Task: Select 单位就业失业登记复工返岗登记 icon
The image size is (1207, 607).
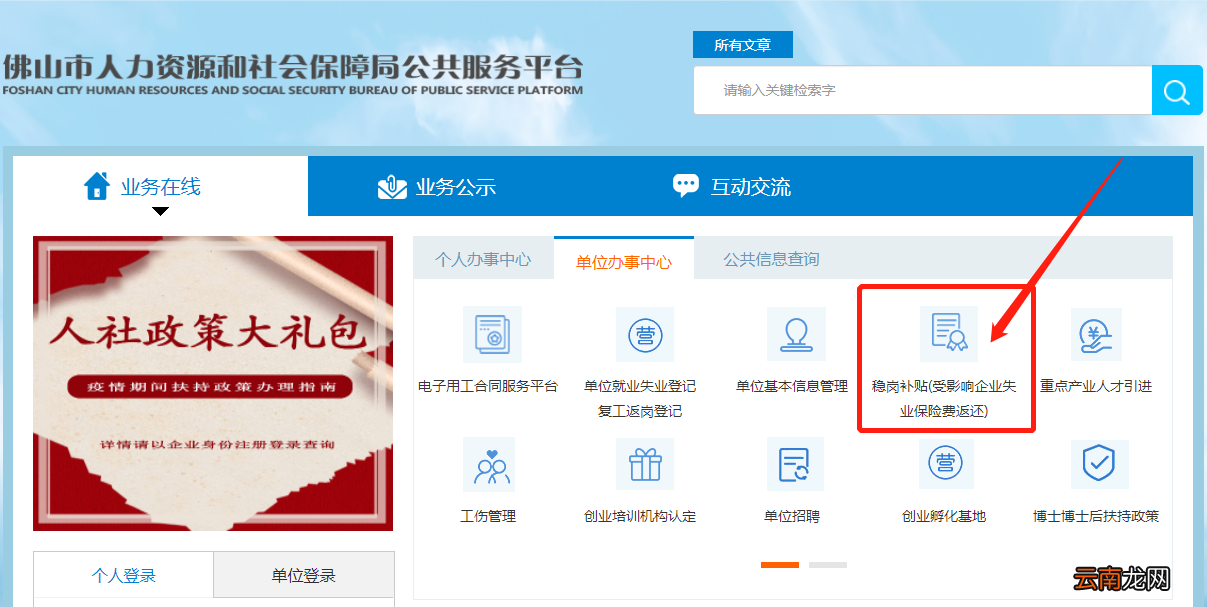Action: (x=645, y=335)
